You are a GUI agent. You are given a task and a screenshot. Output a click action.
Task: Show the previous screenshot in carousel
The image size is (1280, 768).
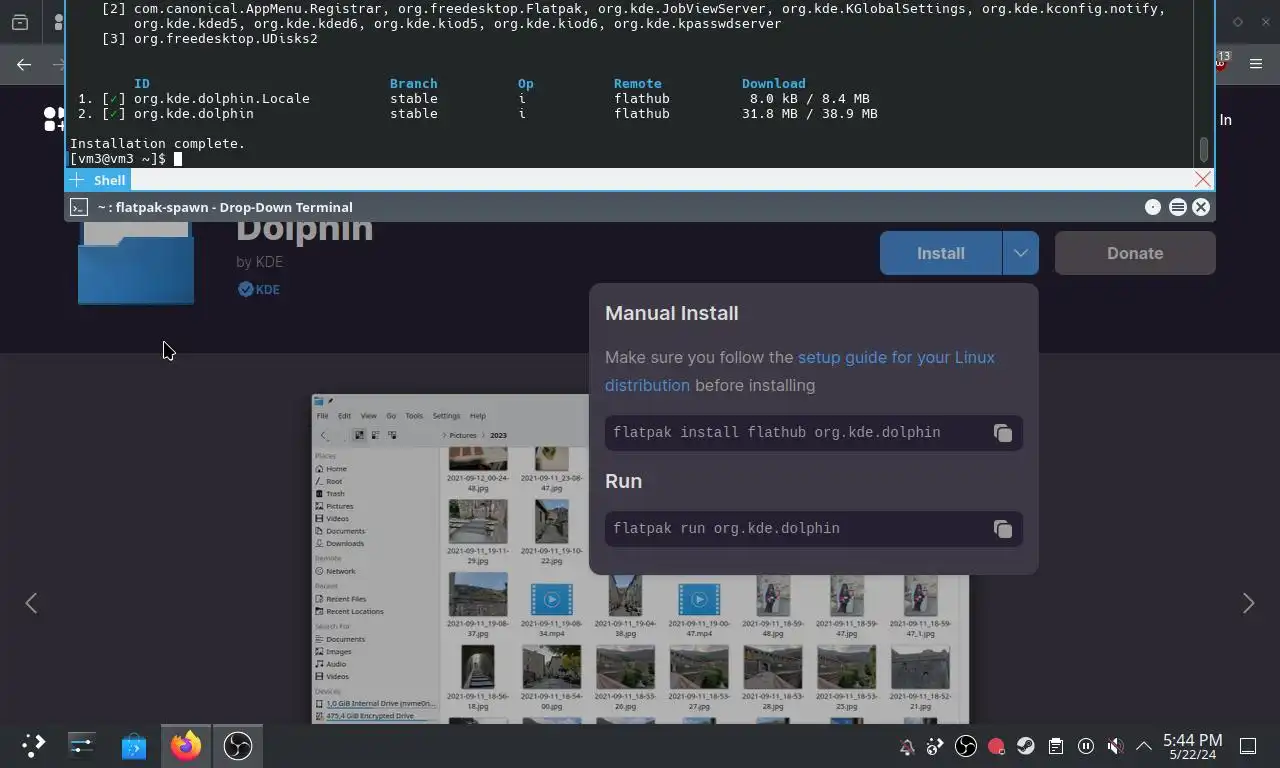(31, 603)
